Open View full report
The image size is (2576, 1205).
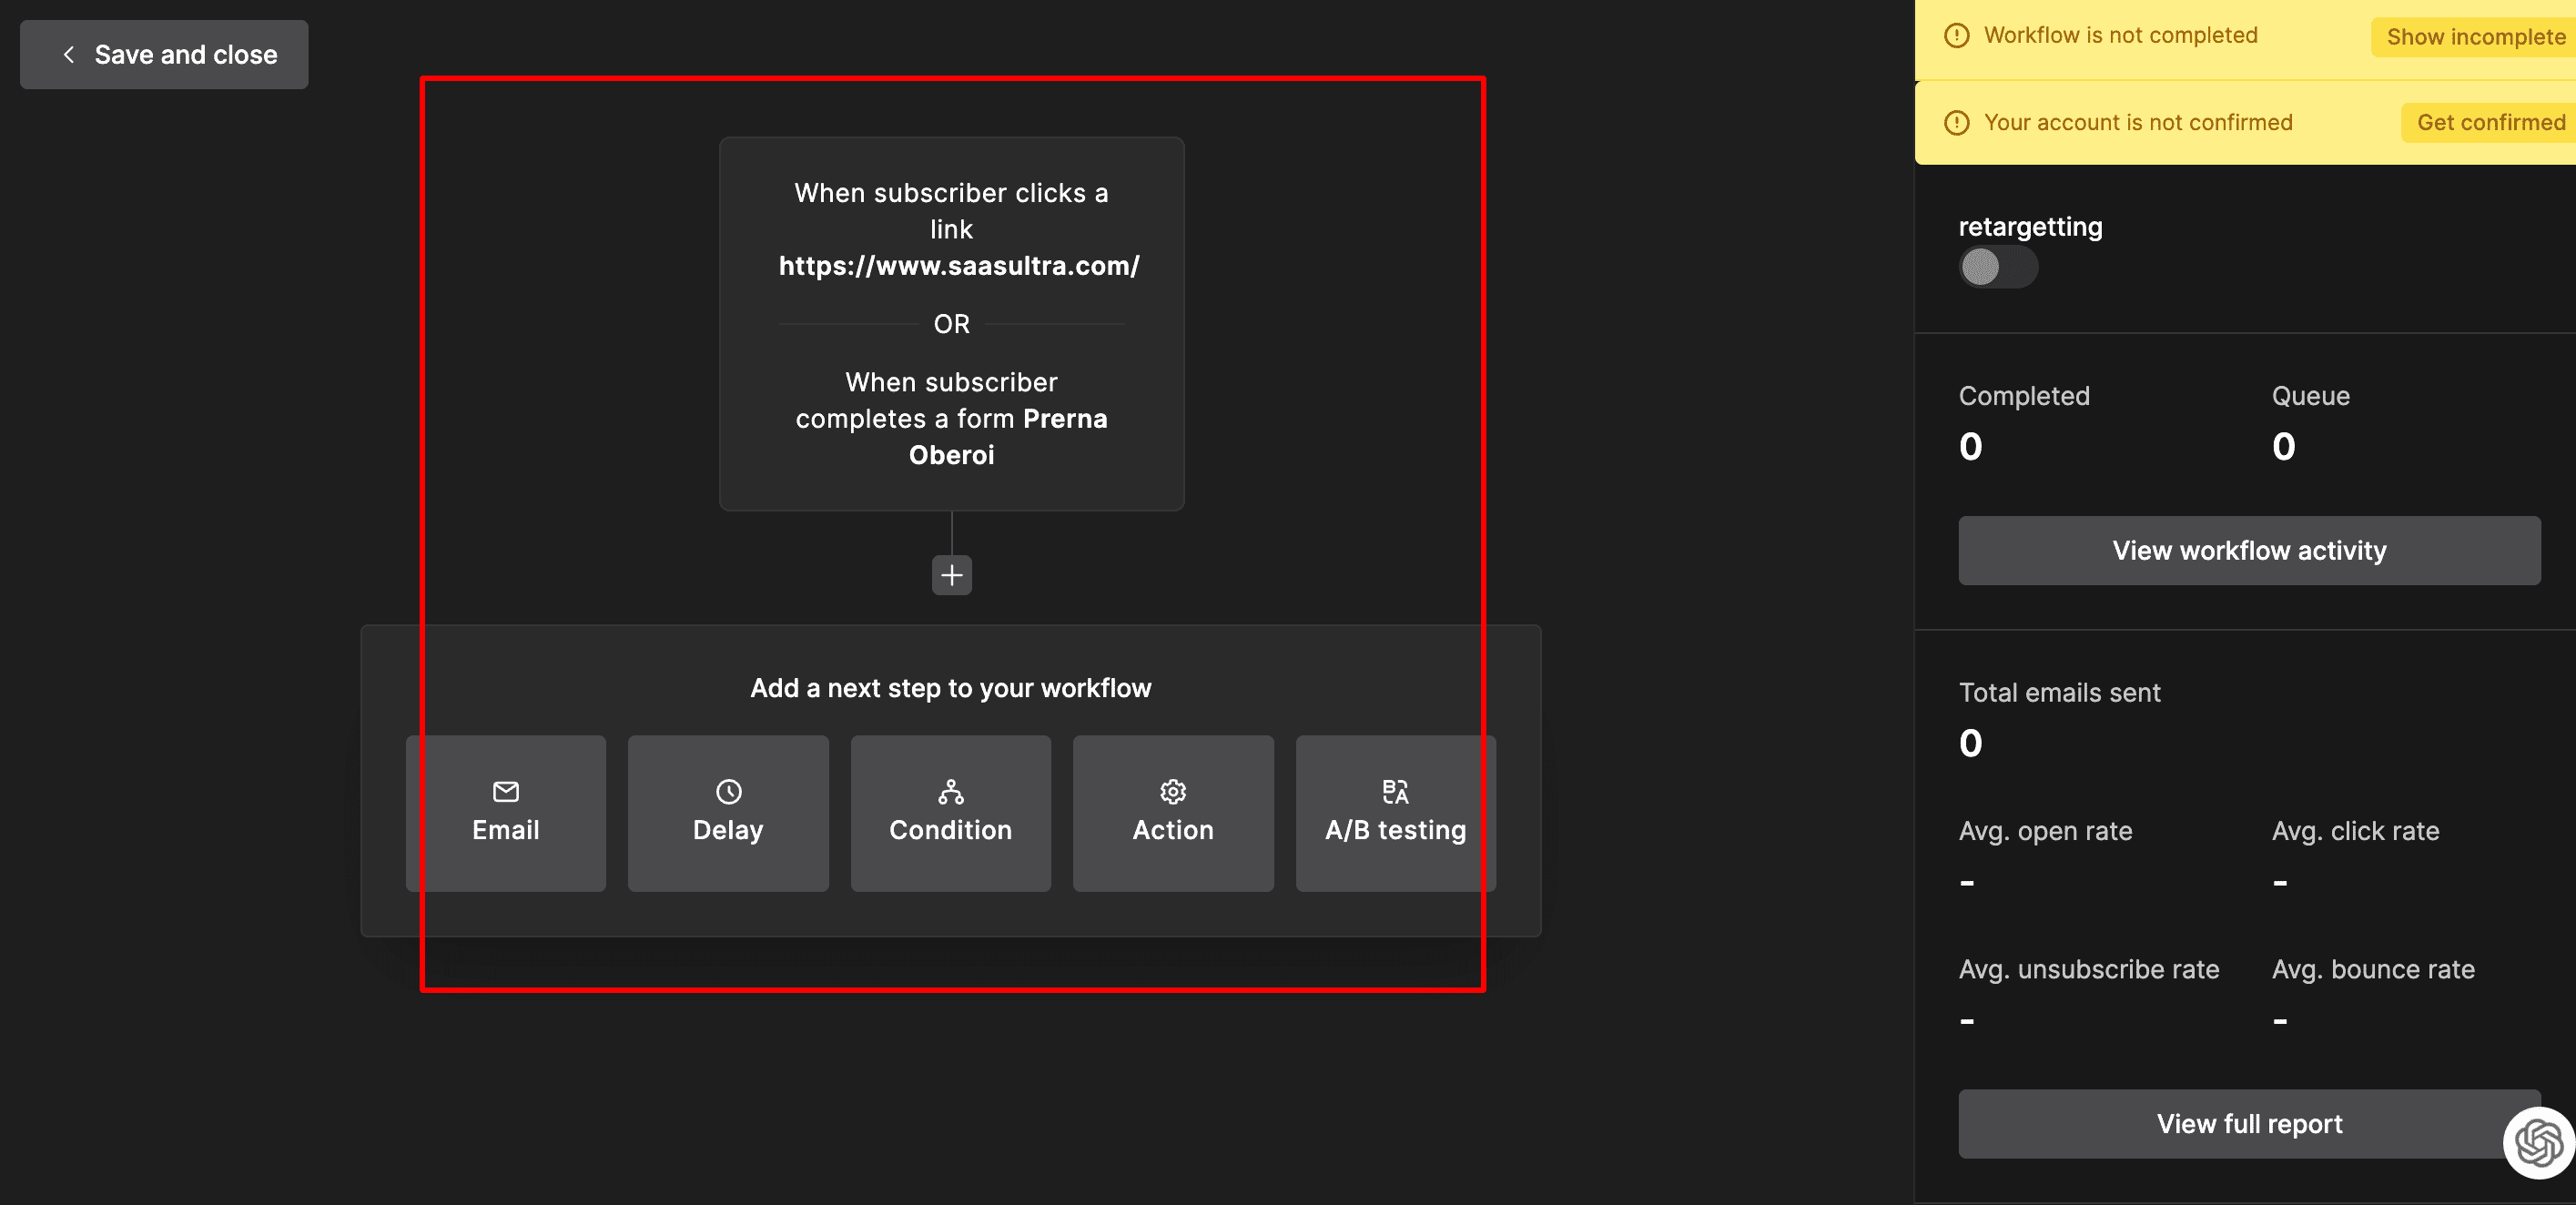click(2248, 1124)
